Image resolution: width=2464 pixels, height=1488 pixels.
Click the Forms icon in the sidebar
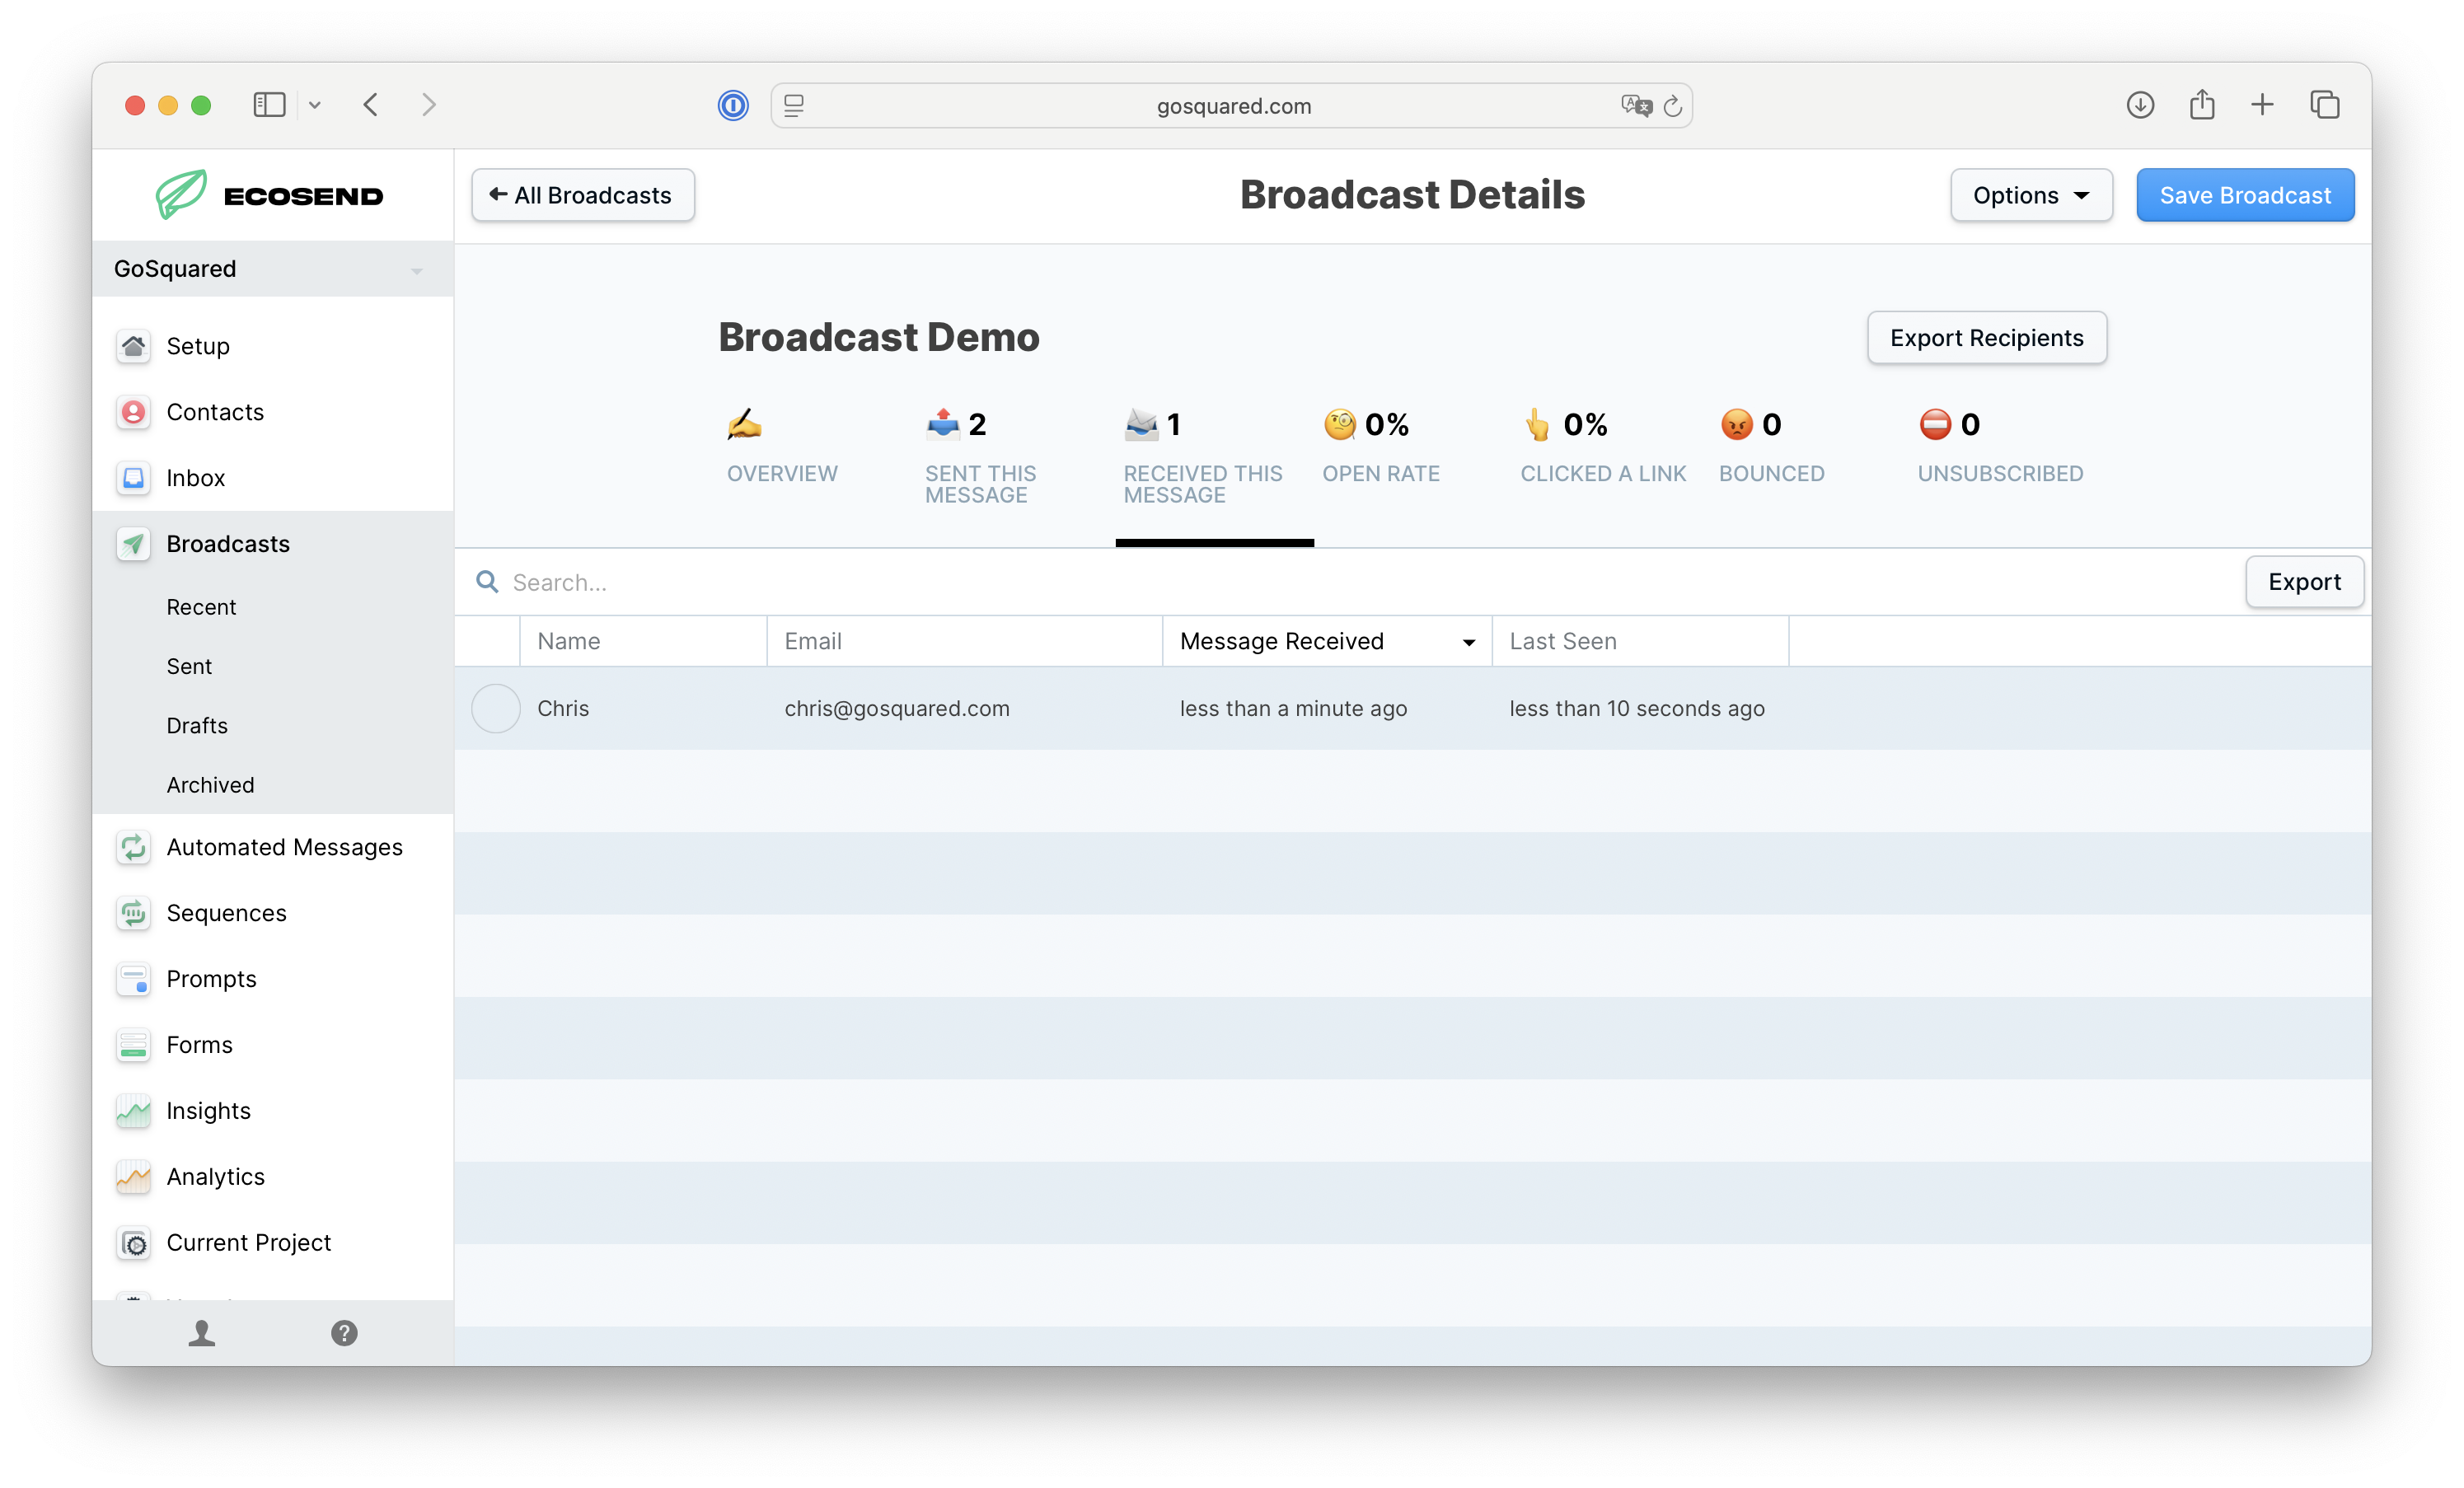pyautogui.click(x=134, y=1045)
